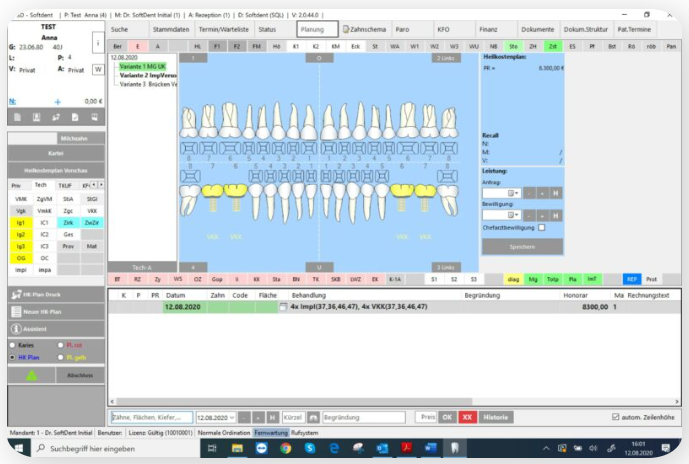Select the Karies radio button

[x=12, y=345]
